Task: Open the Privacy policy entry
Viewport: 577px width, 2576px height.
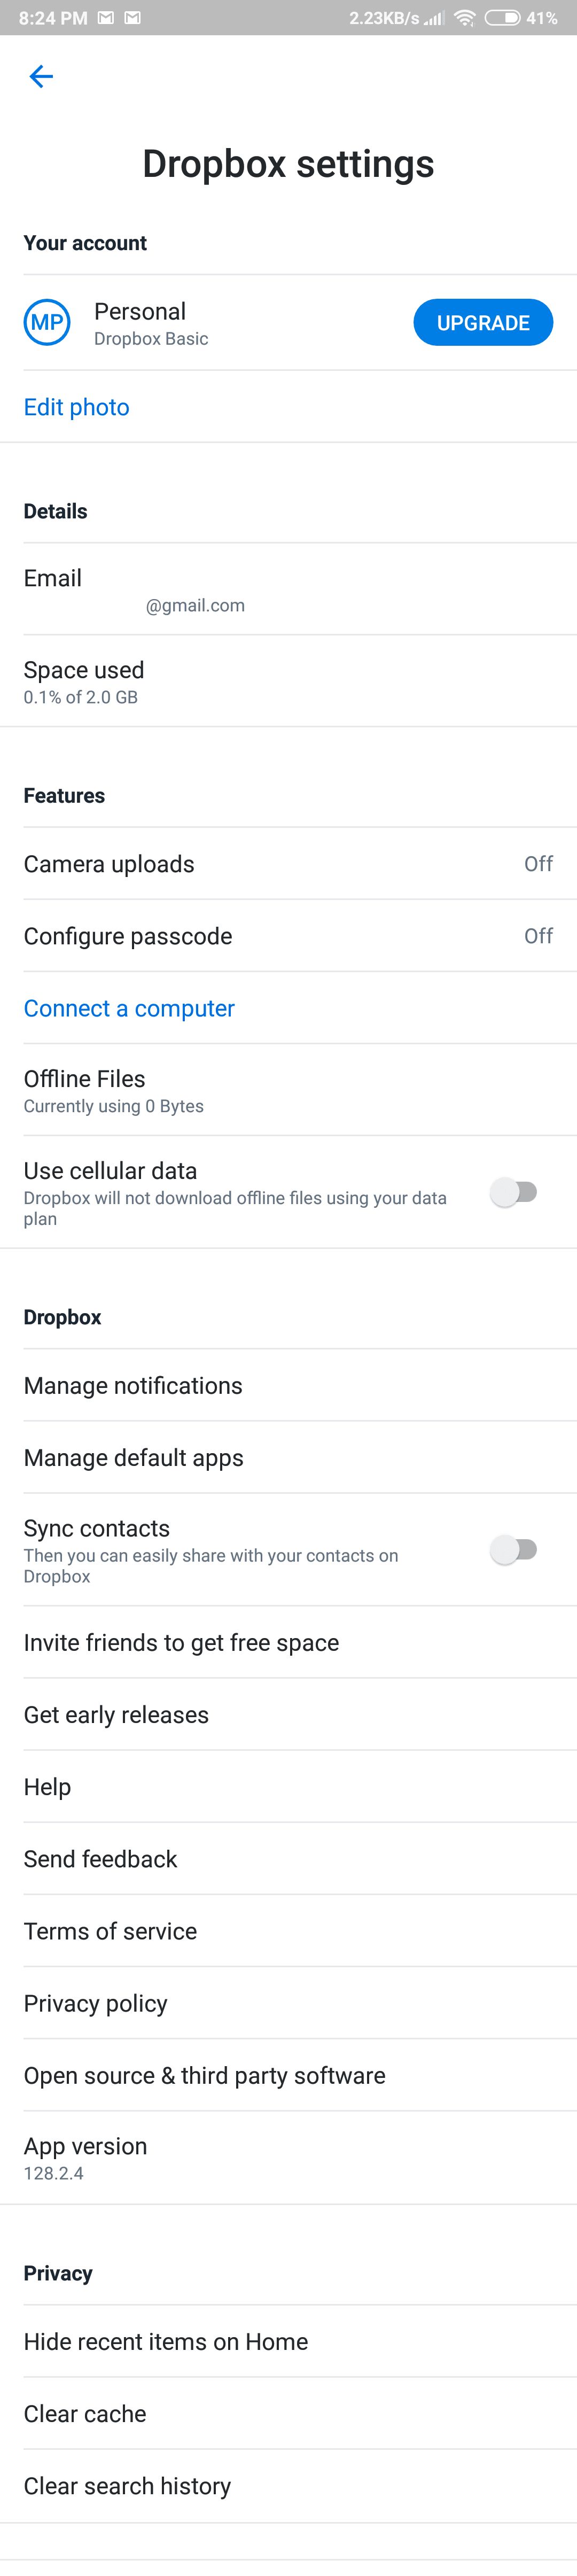Action: [288, 2003]
